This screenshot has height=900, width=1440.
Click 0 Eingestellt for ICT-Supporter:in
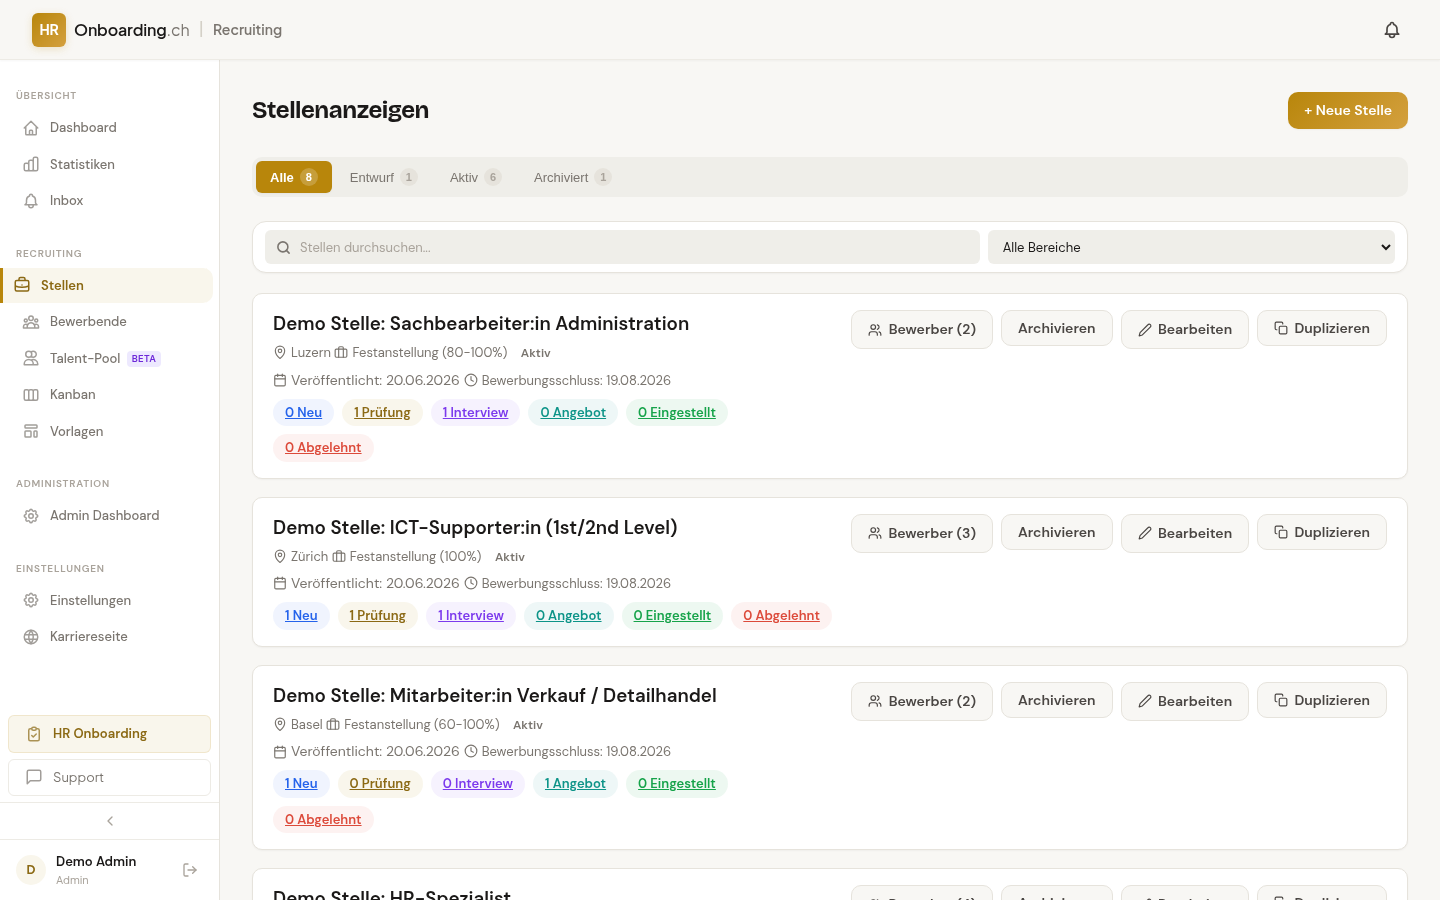pyautogui.click(x=672, y=615)
